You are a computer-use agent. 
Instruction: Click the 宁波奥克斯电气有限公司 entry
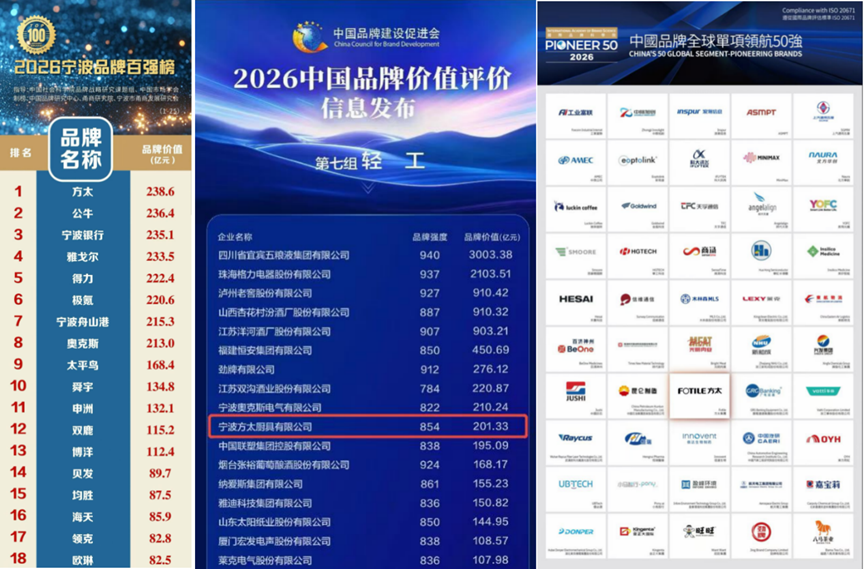tap(269, 408)
